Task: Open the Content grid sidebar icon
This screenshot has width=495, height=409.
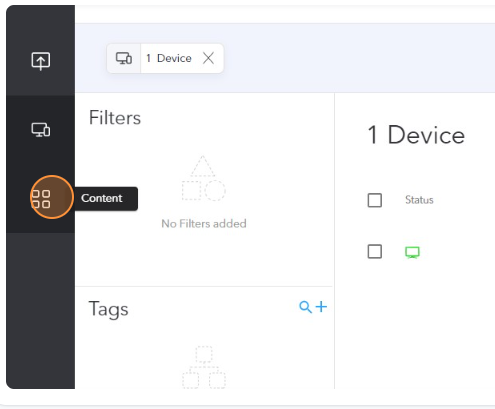Action: click(41, 199)
